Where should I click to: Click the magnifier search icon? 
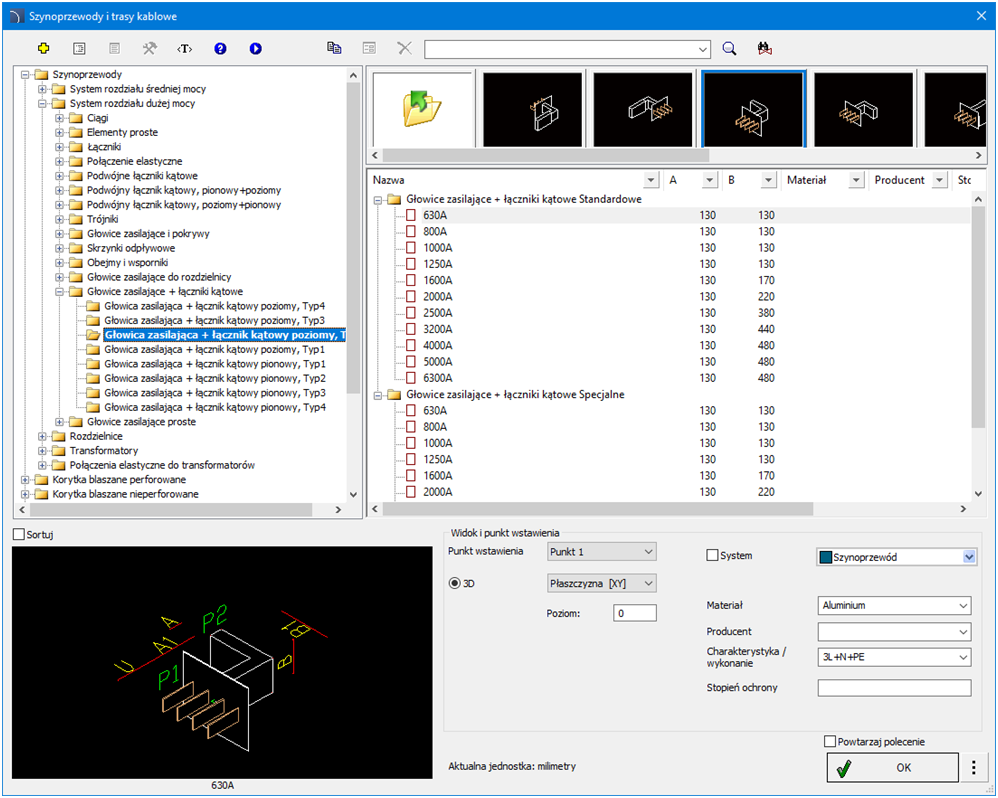[x=729, y=48]
